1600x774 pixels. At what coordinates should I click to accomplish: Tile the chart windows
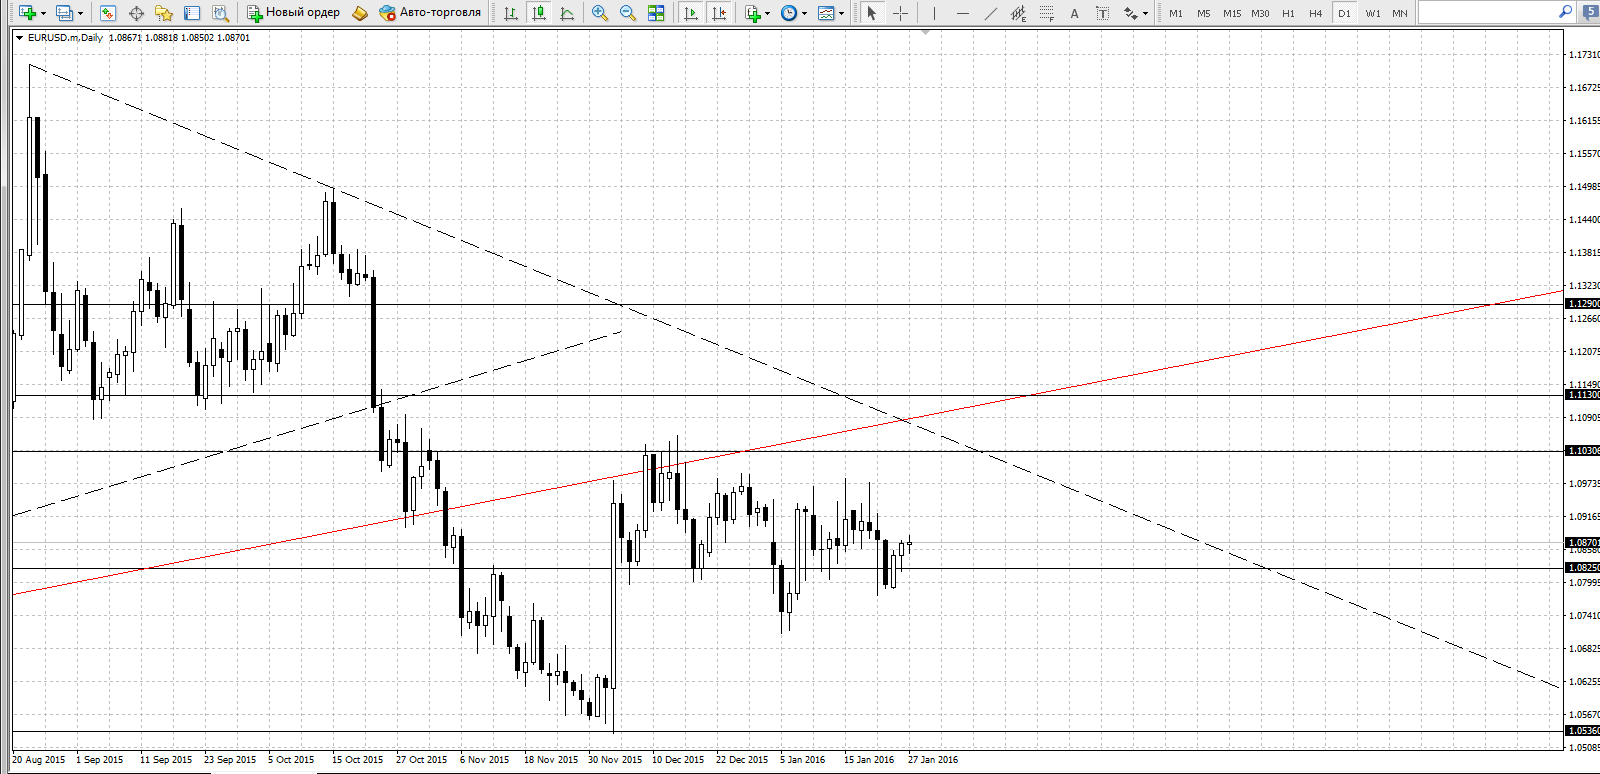tap(656, 13)
